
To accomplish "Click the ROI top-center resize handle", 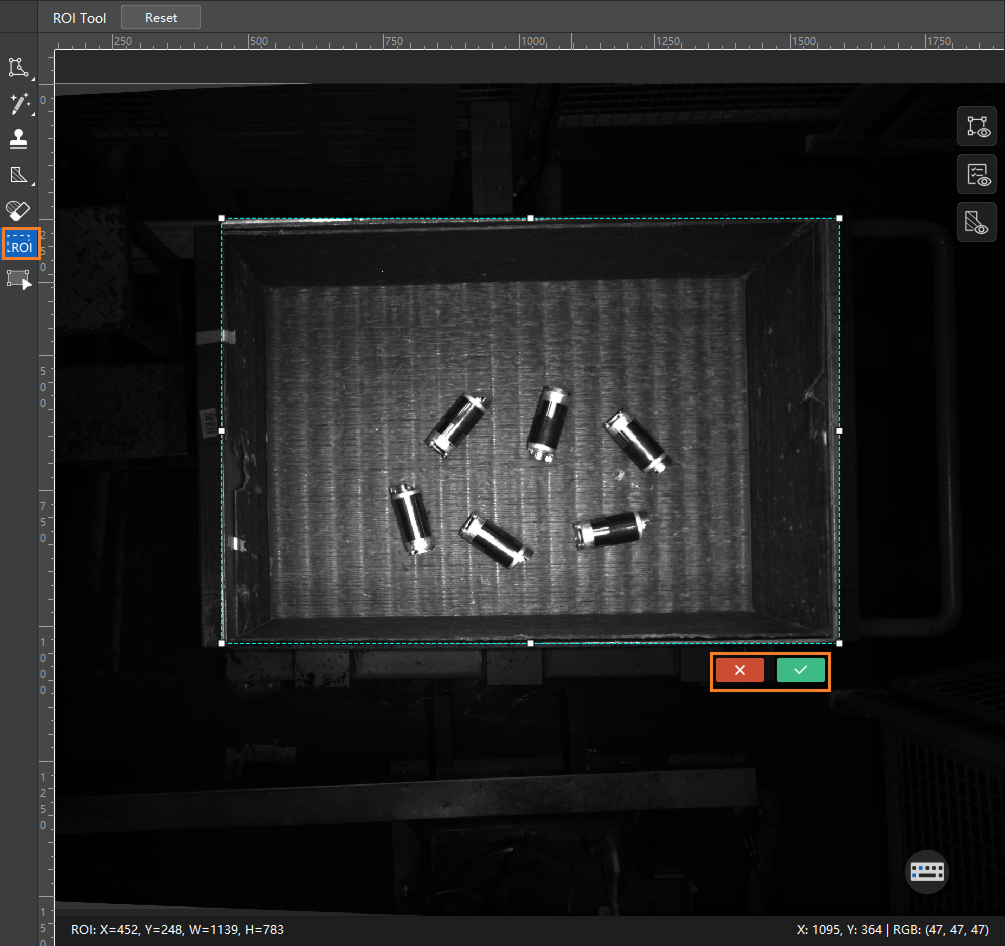I will click(x=530, y=219).
